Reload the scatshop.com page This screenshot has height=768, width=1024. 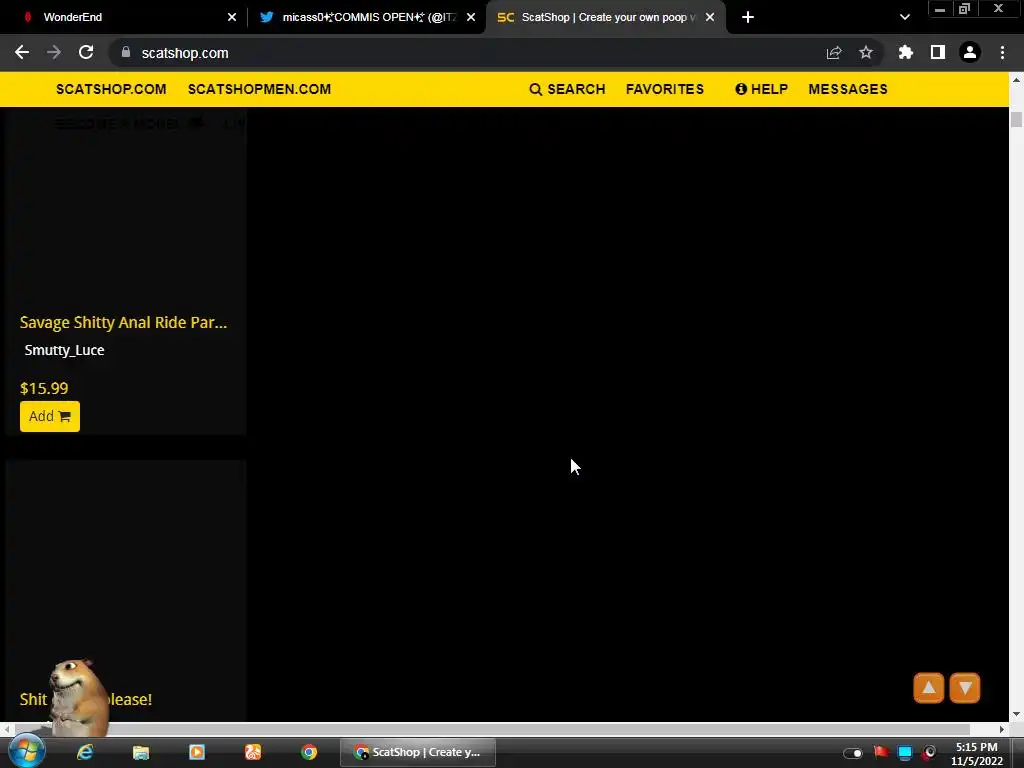(86, 53)
